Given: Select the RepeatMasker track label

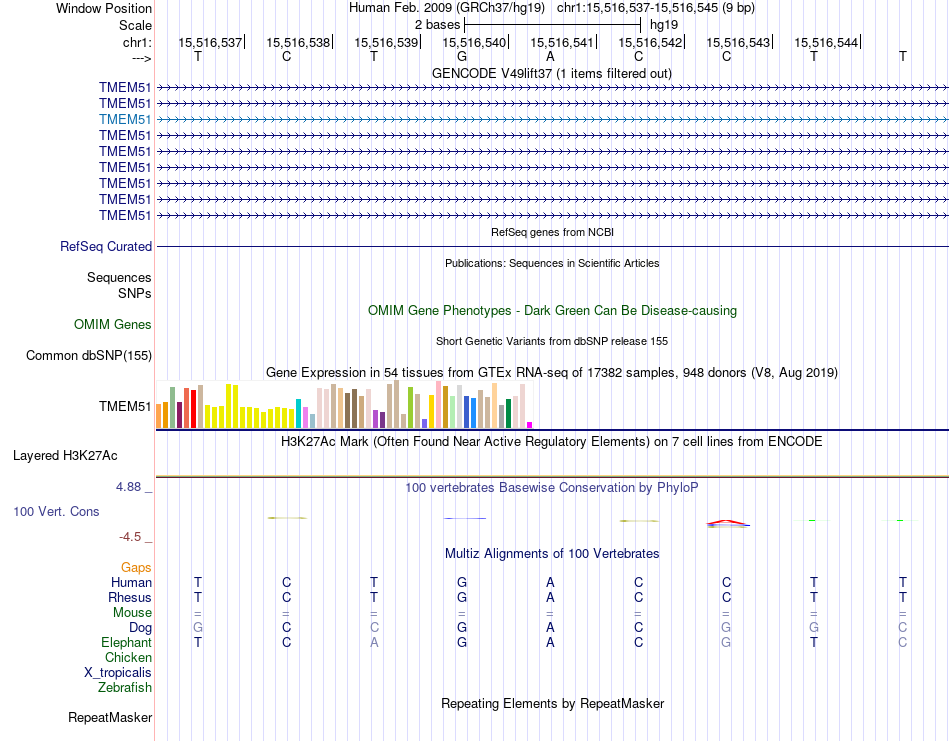Looking at the screenshot, I should (110, 717).
